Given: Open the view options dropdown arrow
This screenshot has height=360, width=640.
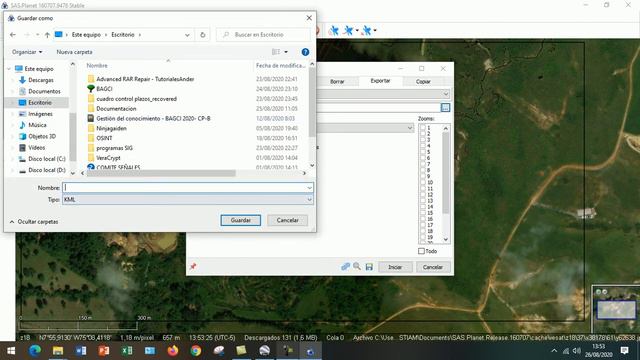Looking at the screenshot, I should [286, 52].
